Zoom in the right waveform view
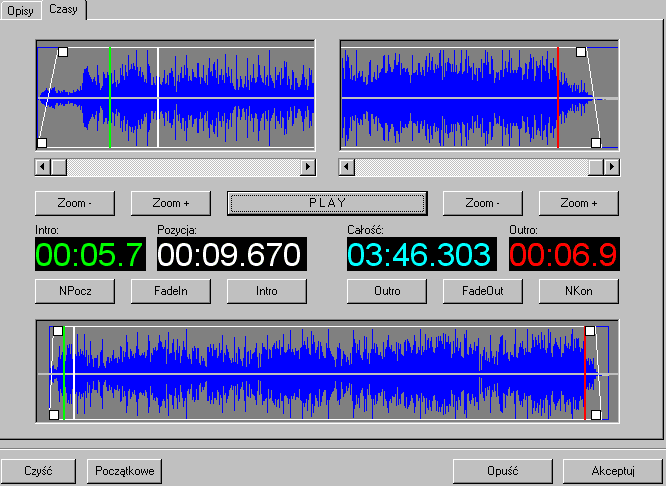The height and width of the screenshot is (486, 666). click(579, 203)
